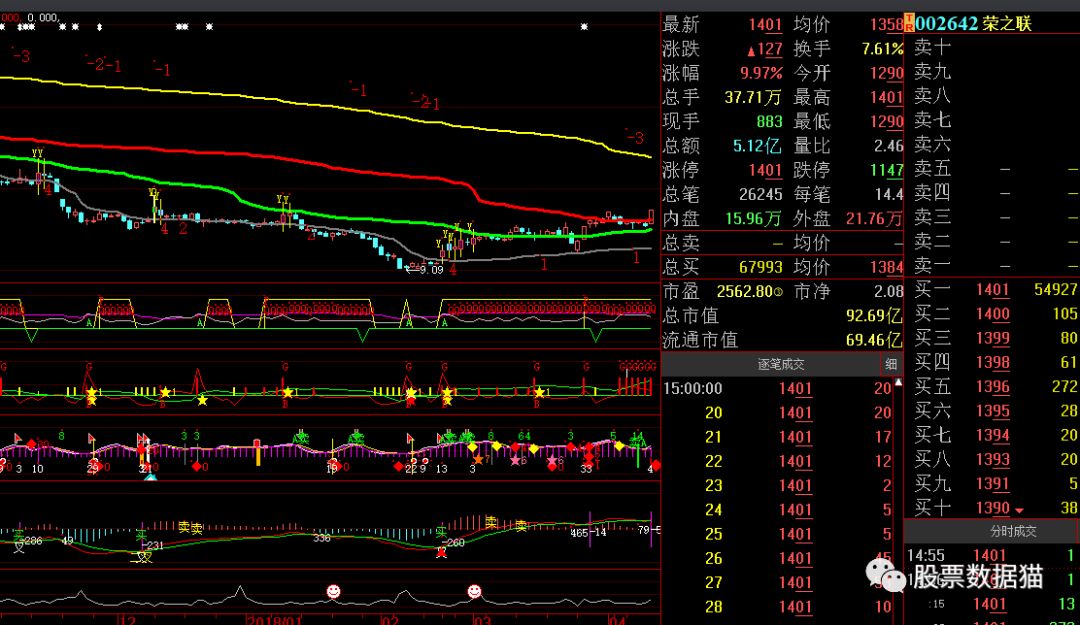Click the 量比 value 2.46
This screenshot has height=625, width=1080.
click(x=889, y=145)
